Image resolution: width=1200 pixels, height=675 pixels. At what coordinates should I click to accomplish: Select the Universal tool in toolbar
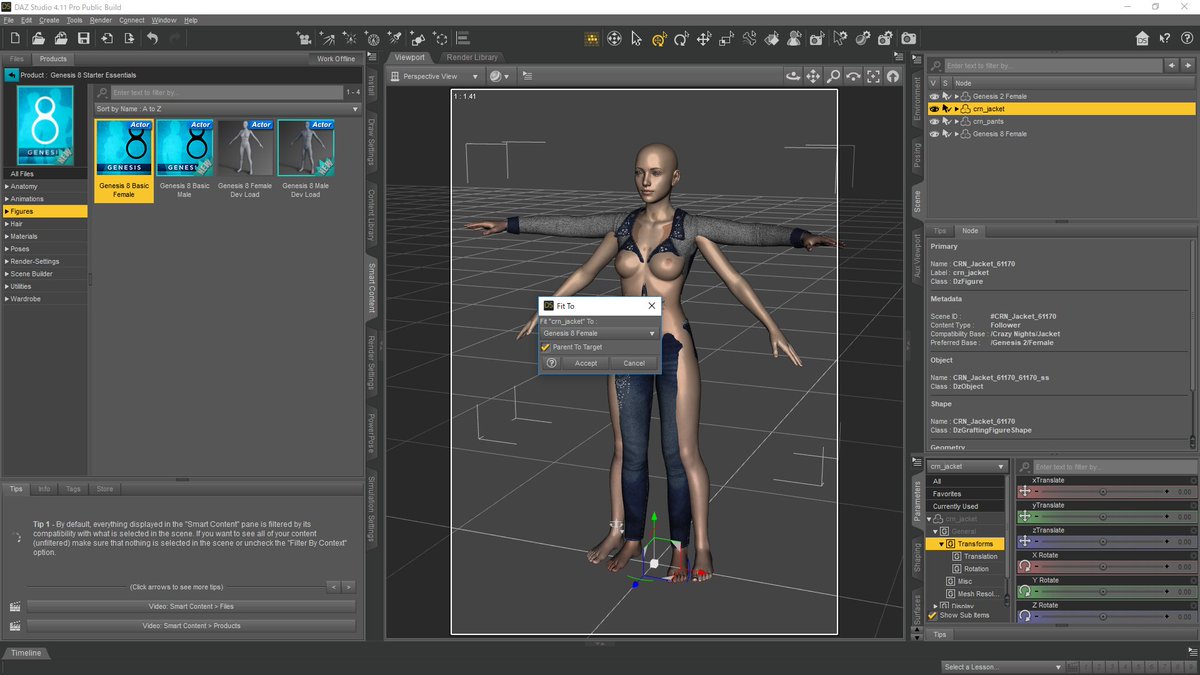coord(613,39)
